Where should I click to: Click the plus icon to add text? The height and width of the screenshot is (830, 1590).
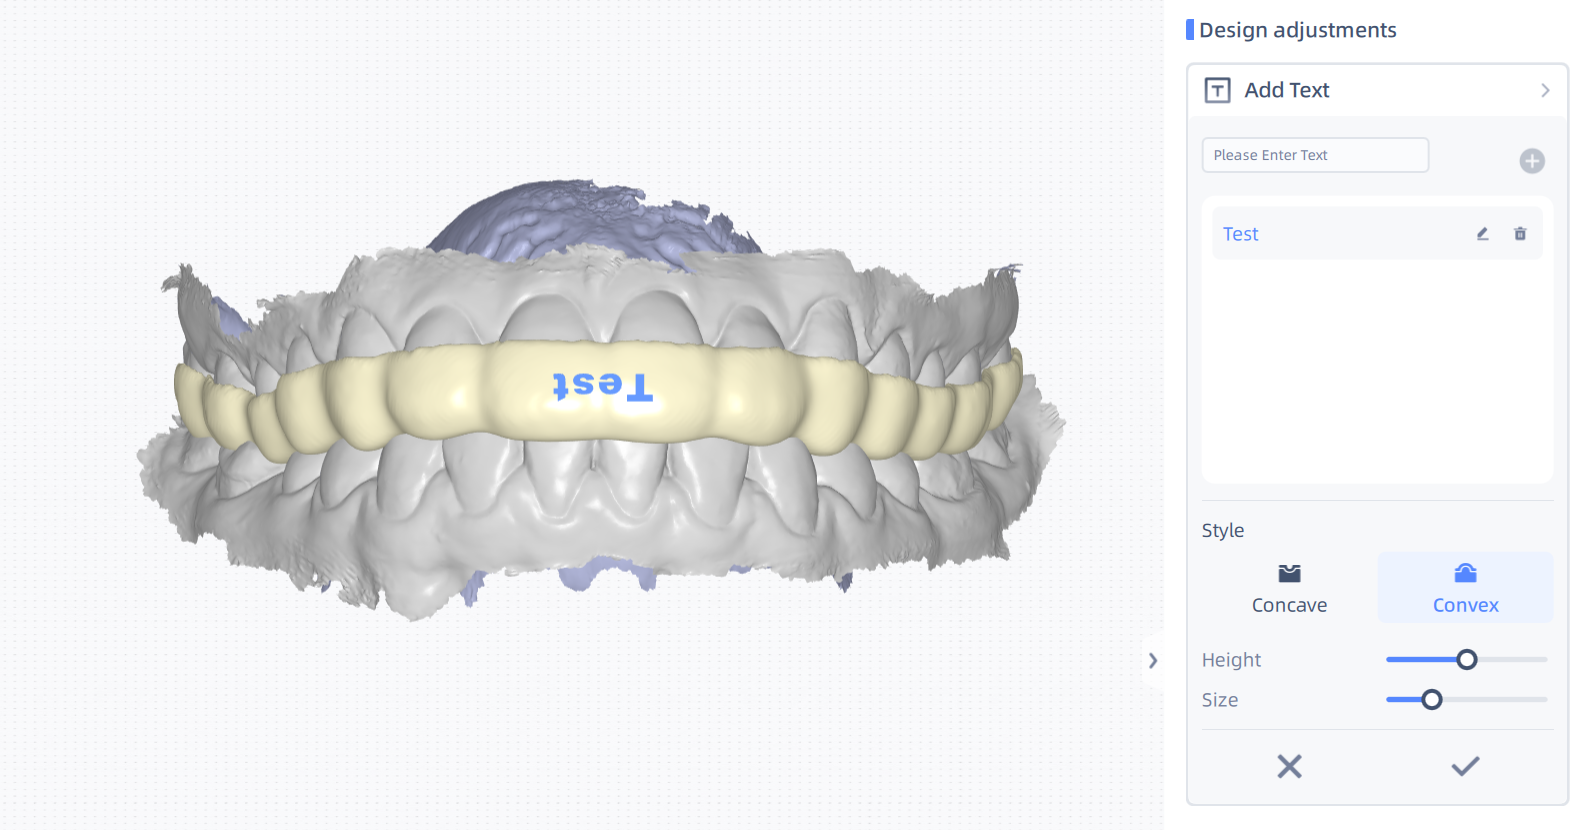pyautogui.click(x=1532, y=161)
